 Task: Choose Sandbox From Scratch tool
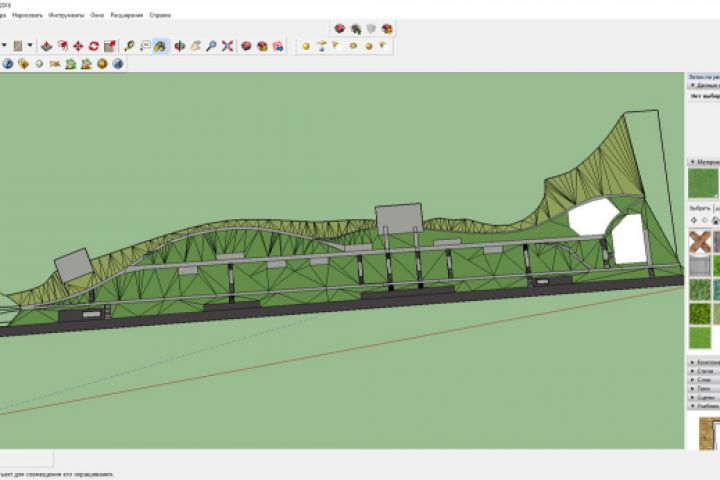pos(322,46)
